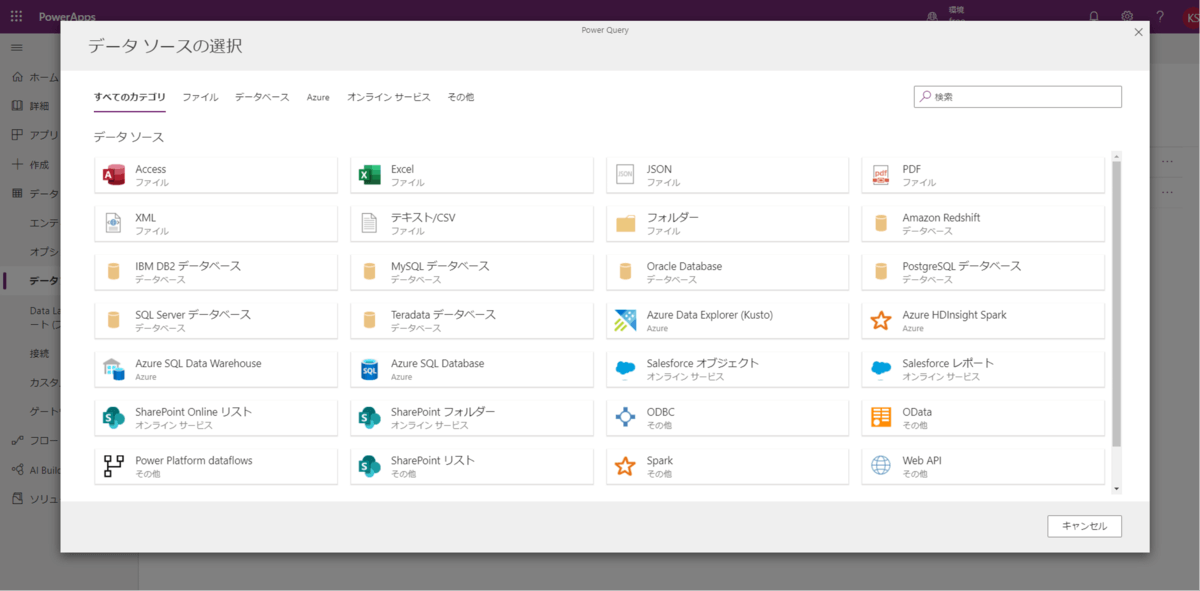
Task: Open the environment selector in header
Action: 945,16
